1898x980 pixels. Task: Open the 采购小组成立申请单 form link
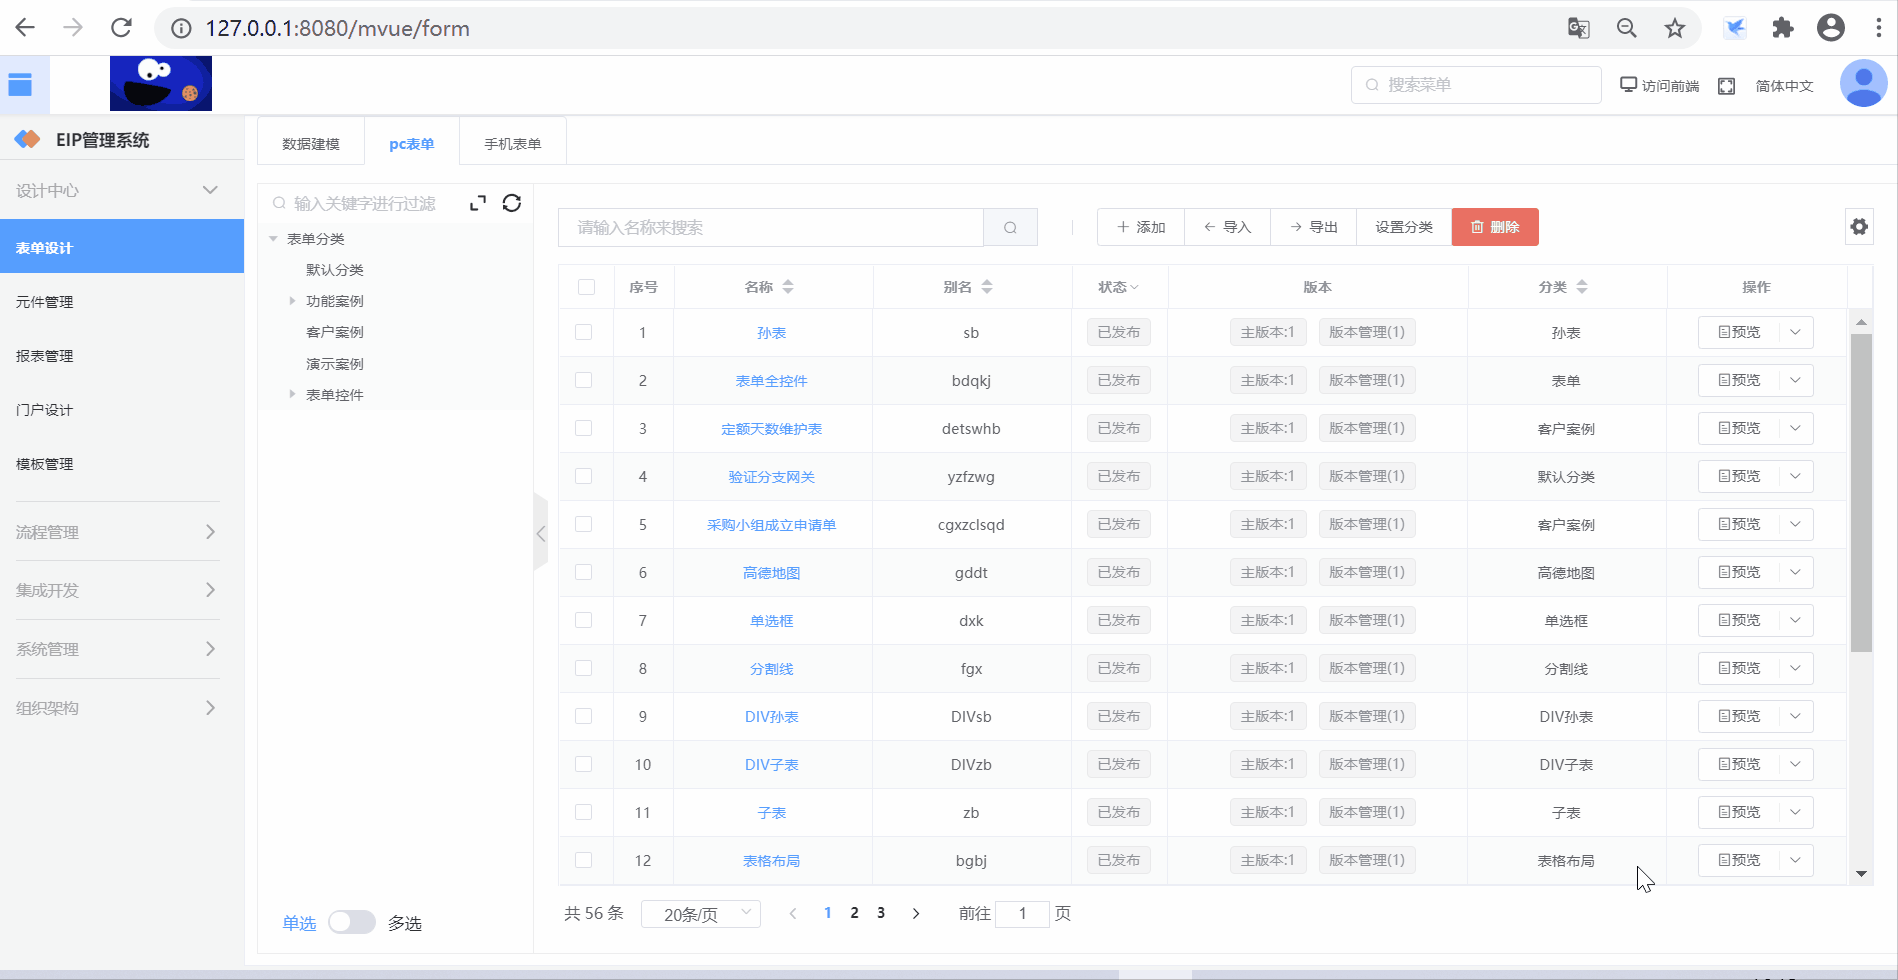pos(771,525)
